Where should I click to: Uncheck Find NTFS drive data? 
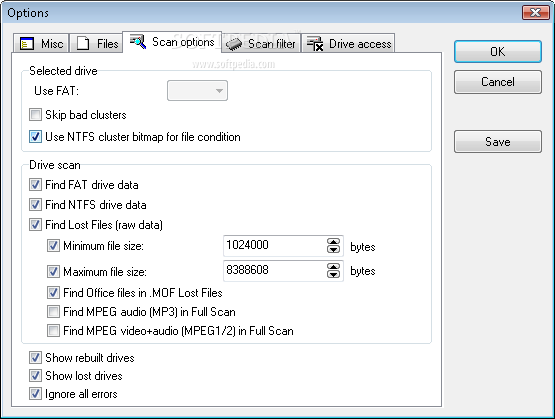pyautogui.click(x=35, y=205)
